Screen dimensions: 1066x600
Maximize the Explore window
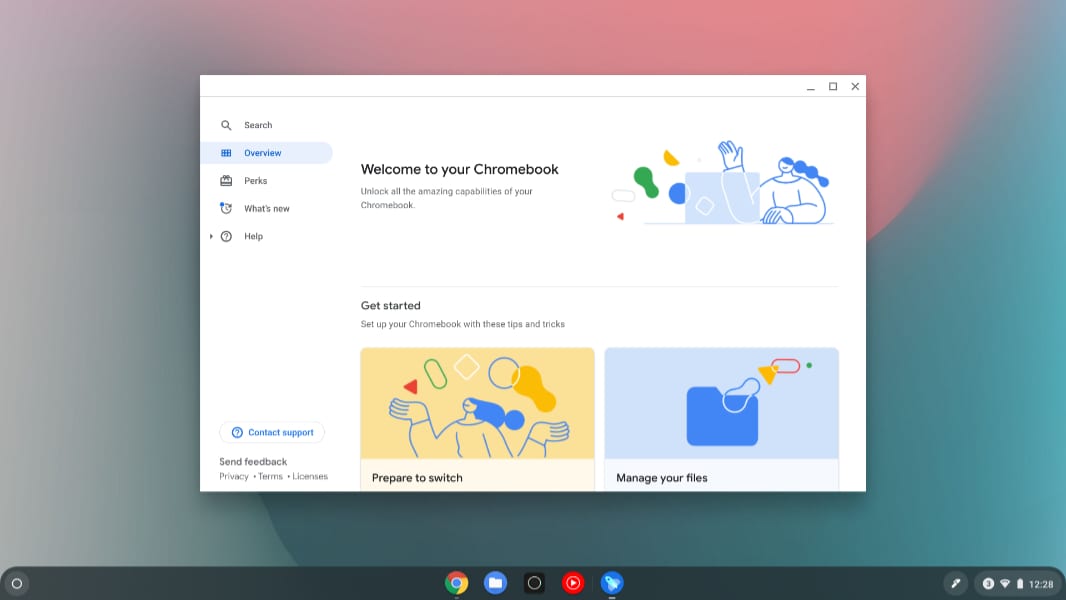833,86
